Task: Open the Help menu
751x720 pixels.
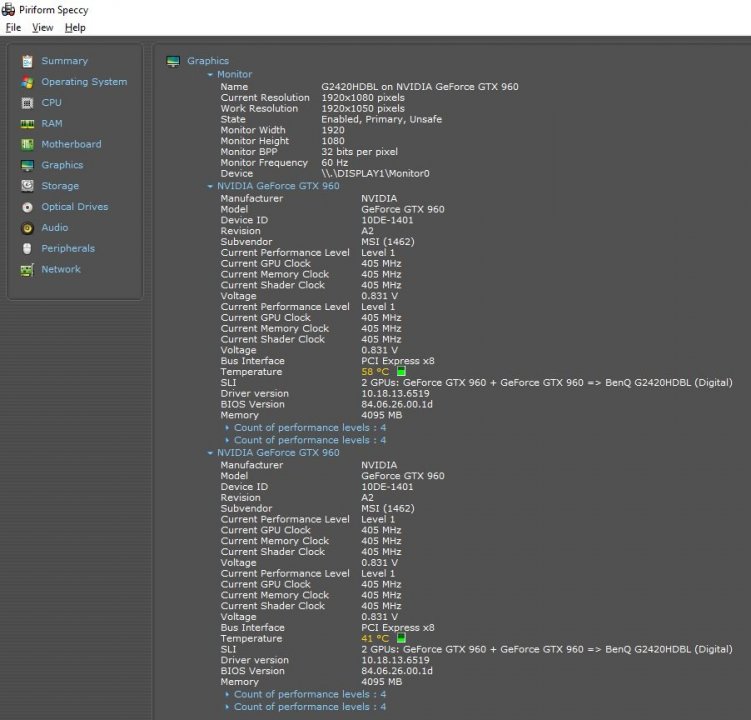Action: [x=75, y=28]
